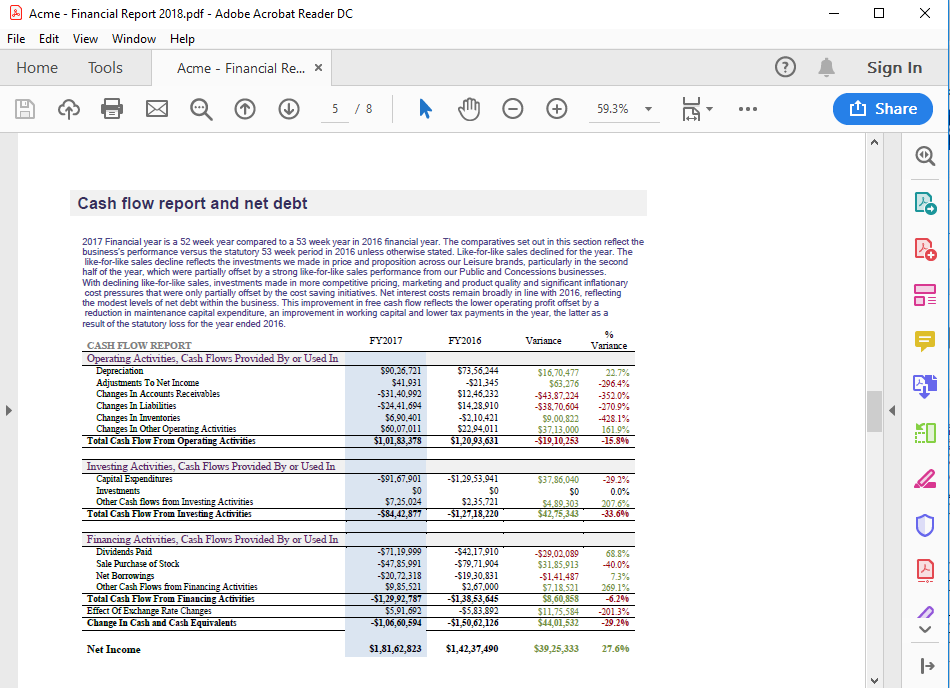Click the 'Net Income' row label

(113, 649)
